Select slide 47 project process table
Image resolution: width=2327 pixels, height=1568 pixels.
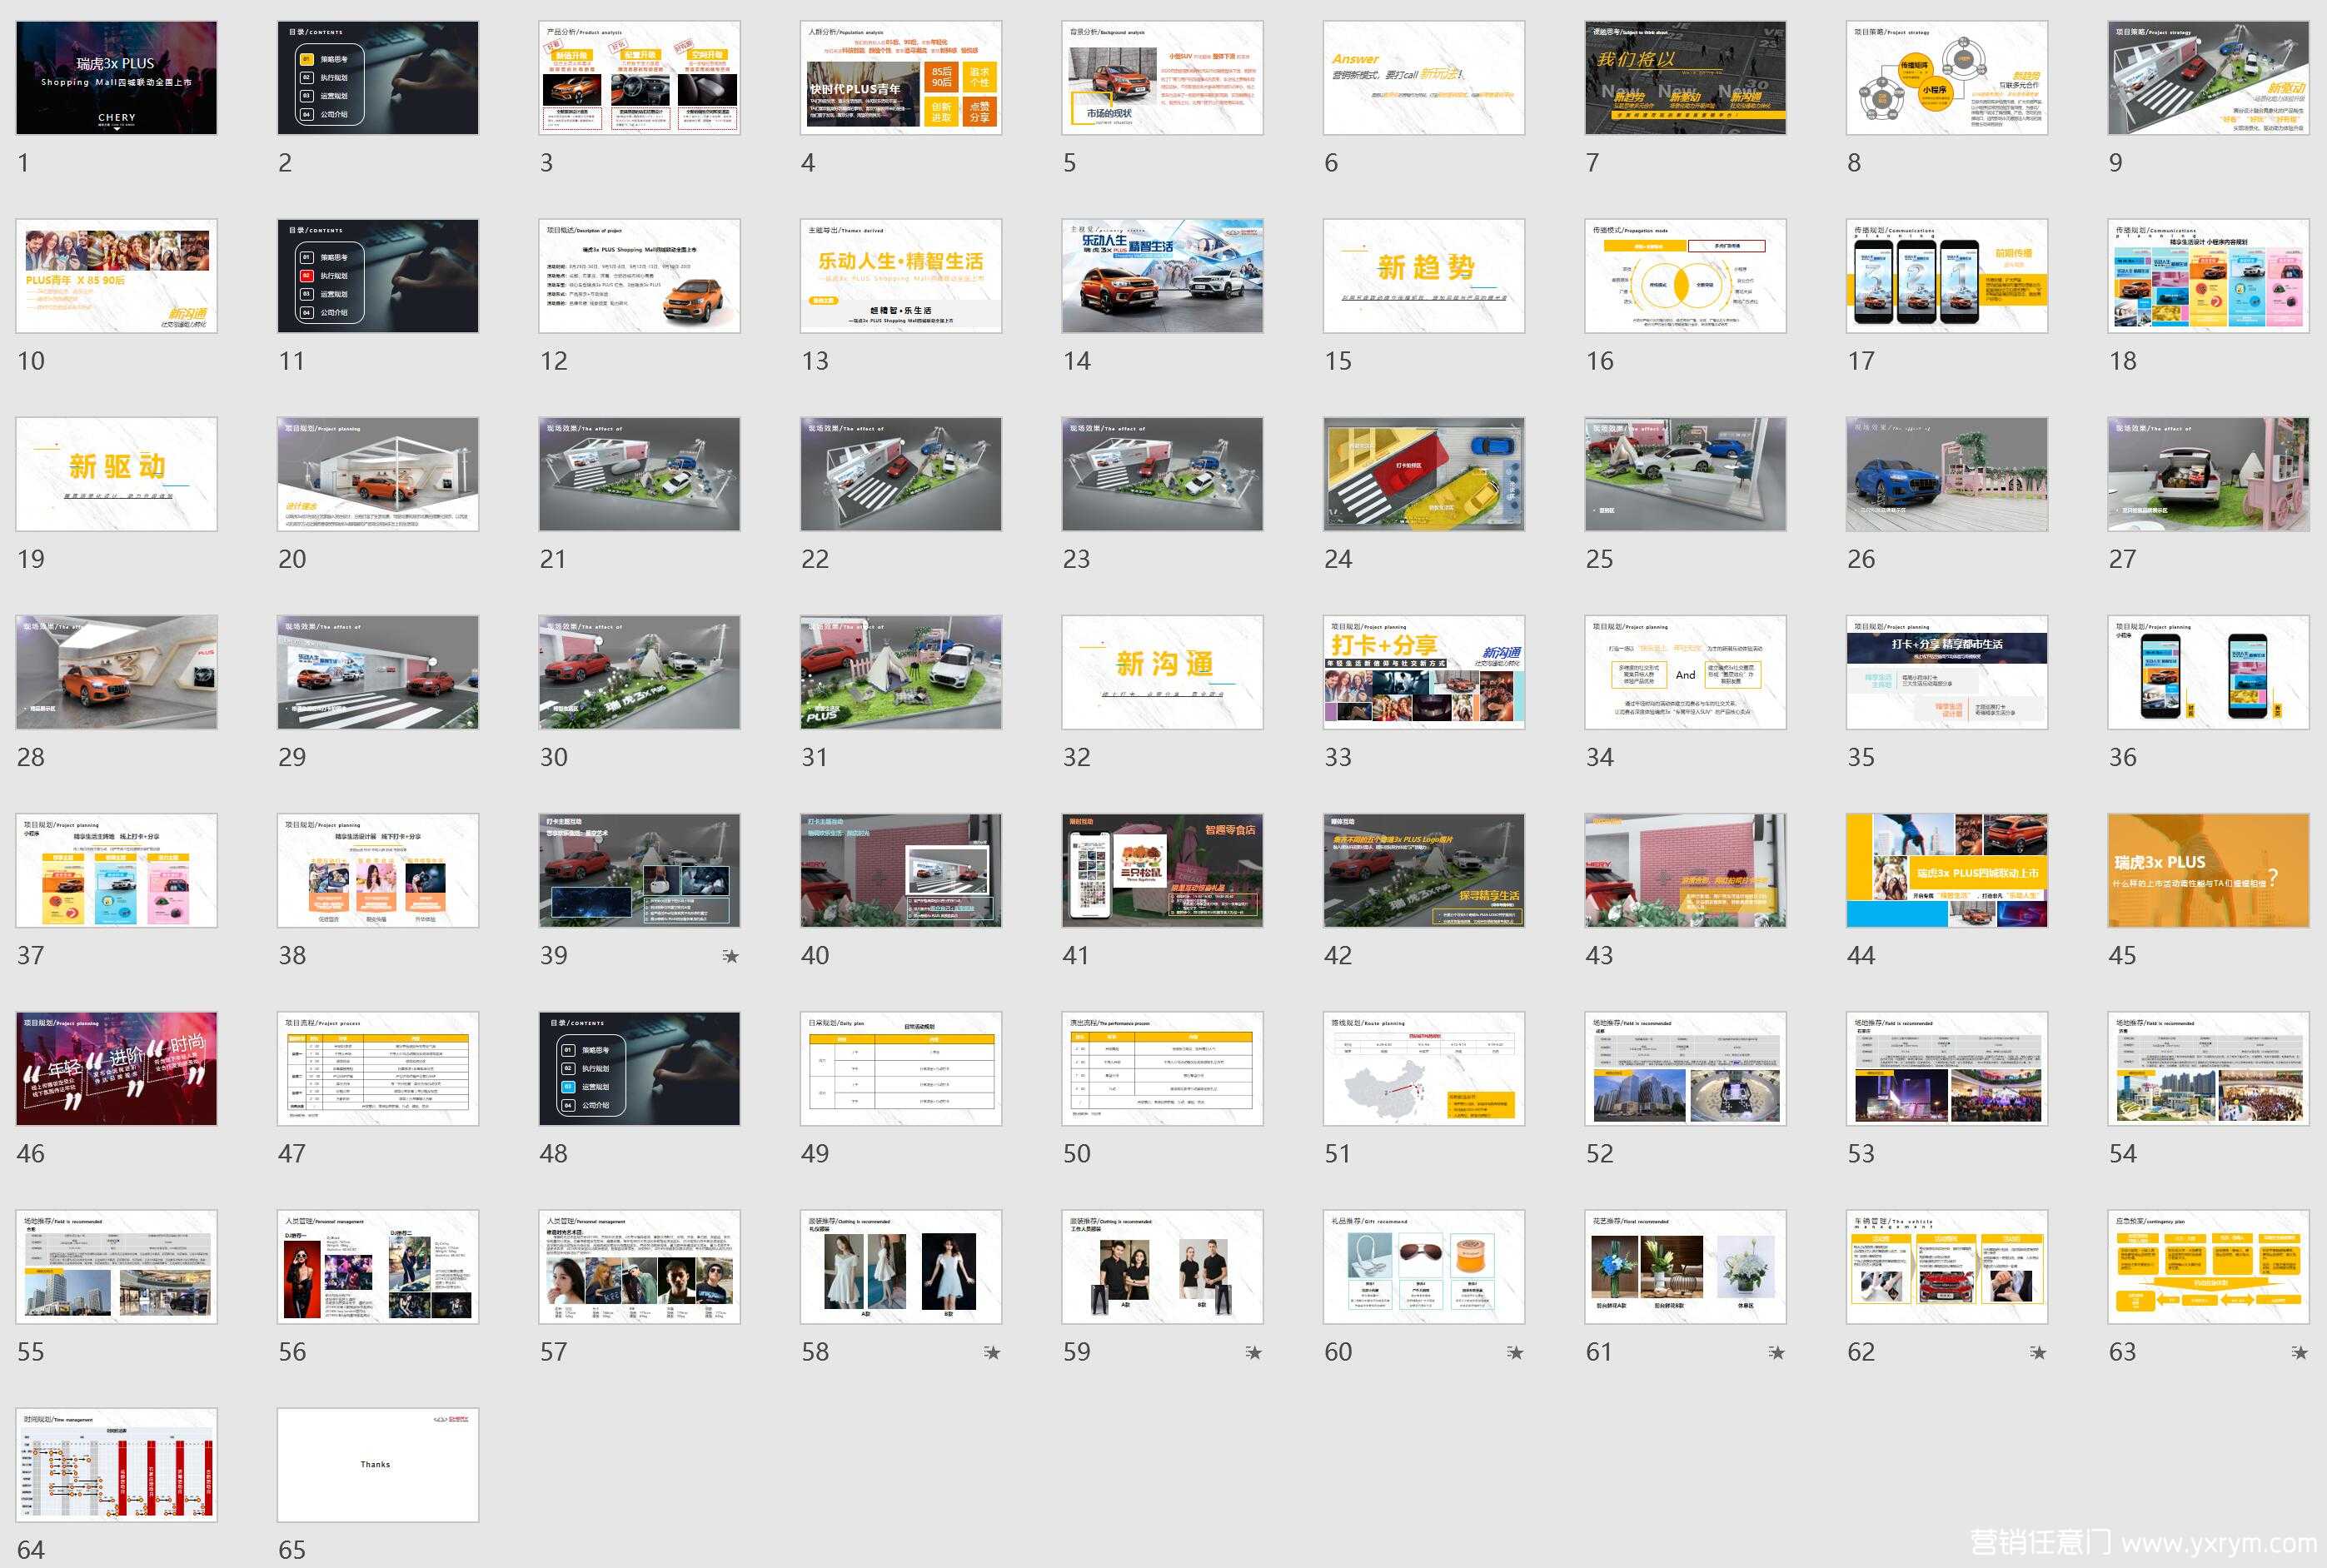[x=378, y=1068]
